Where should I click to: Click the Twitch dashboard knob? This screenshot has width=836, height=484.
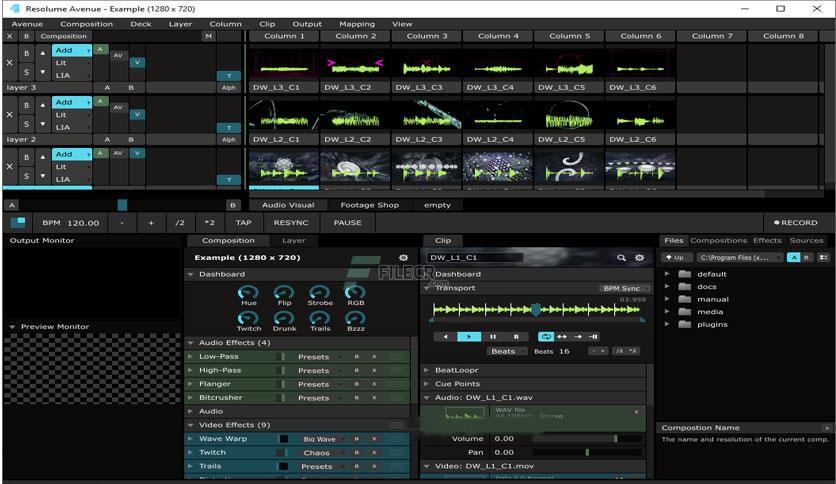coord(248,318)
